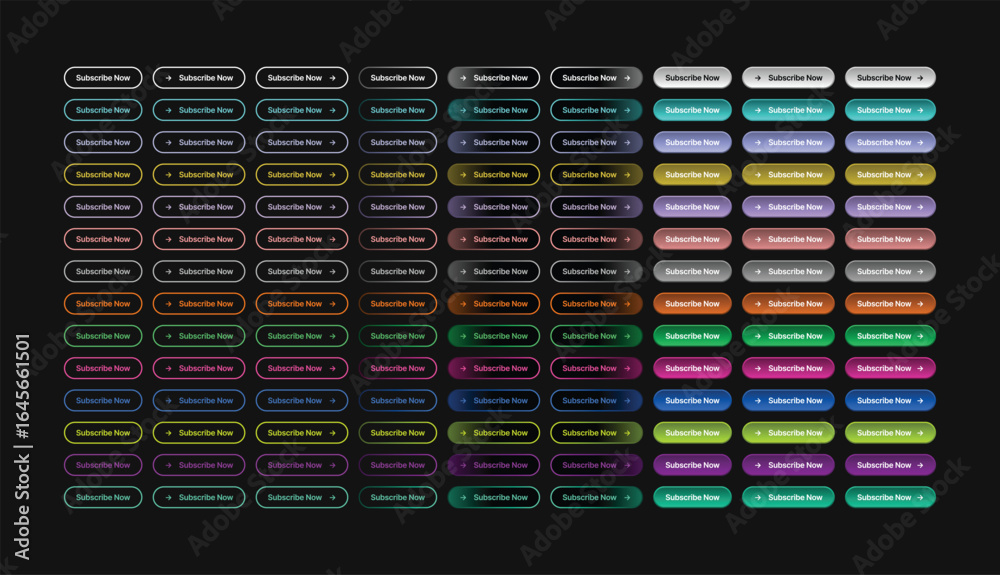The width and height of the screenshot is (1000, 575).
Task: Click solid royal-blue Subscribe Now without arrow
Action: click(x=692, y=400)
